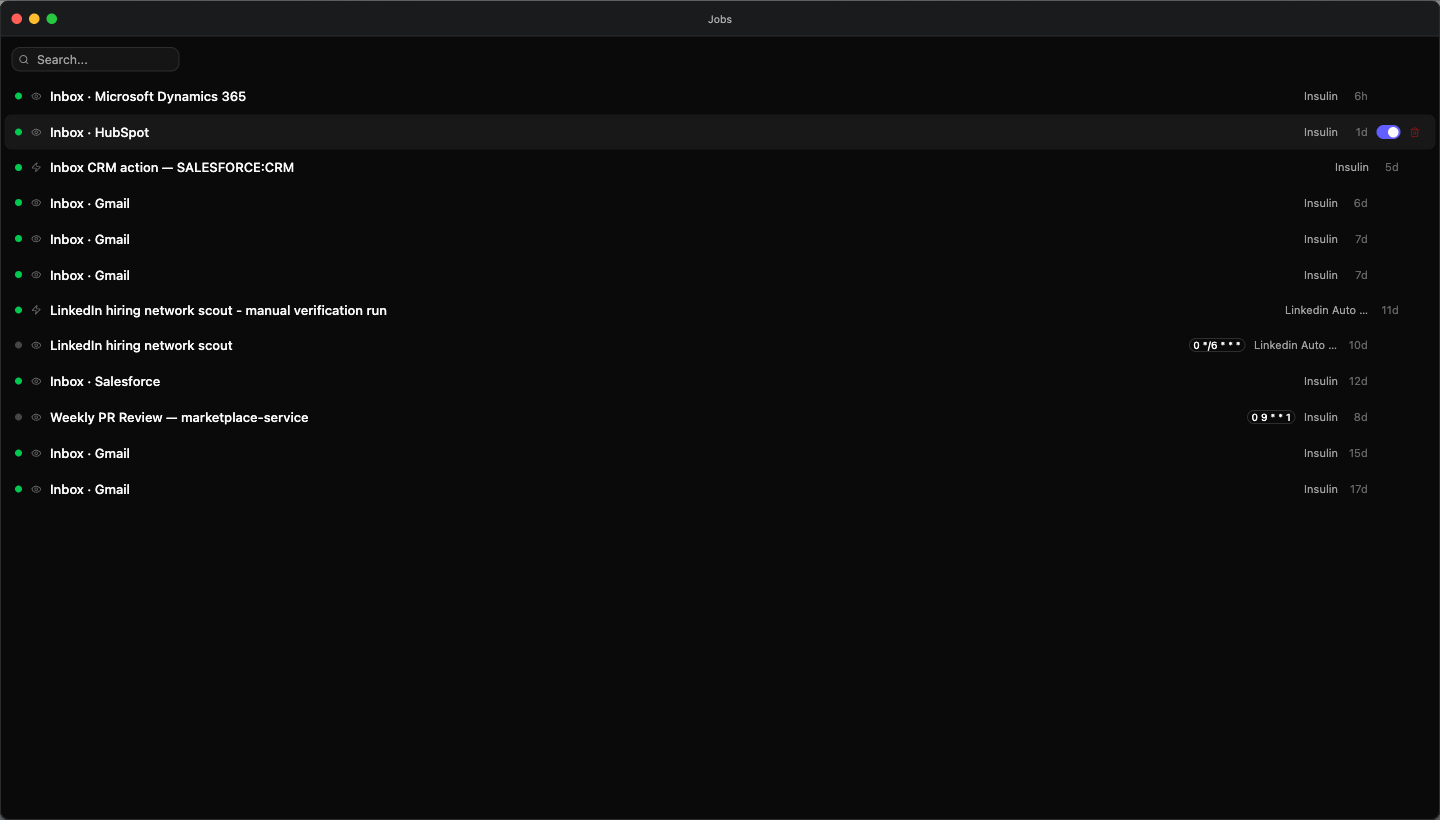Click the green status dot on HubSpot row
The width and height of the screenshot is (1440, 820).
pos(18,132)
